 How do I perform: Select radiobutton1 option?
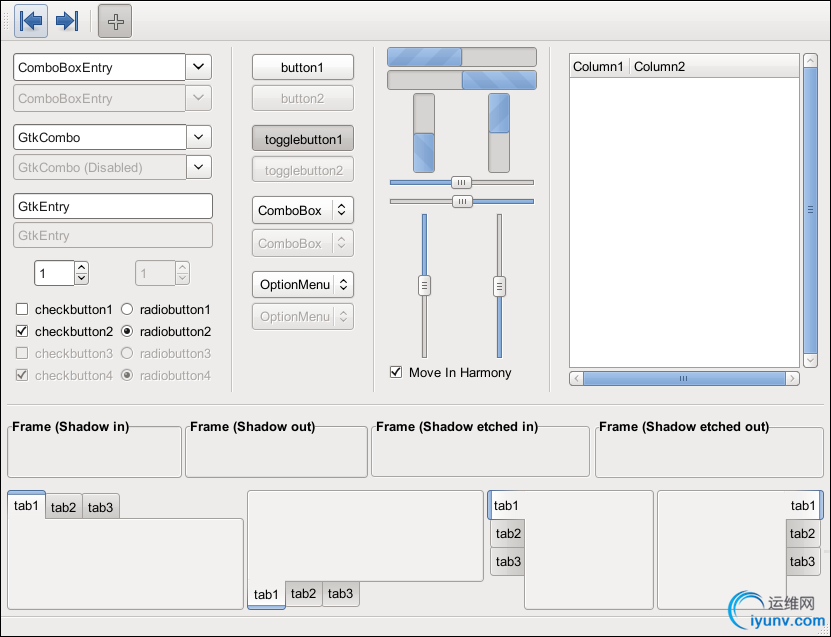[x=127, y=309]
